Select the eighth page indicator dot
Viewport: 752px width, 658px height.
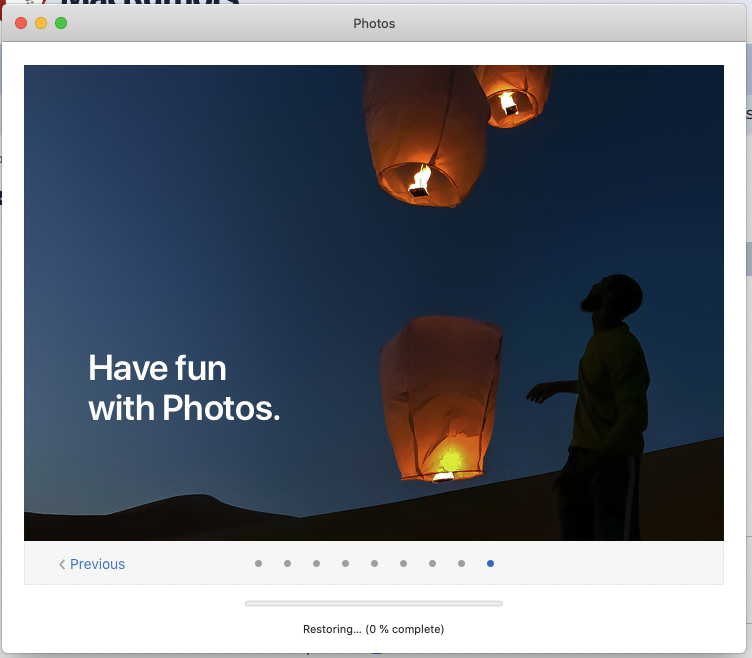pos(461,564)
